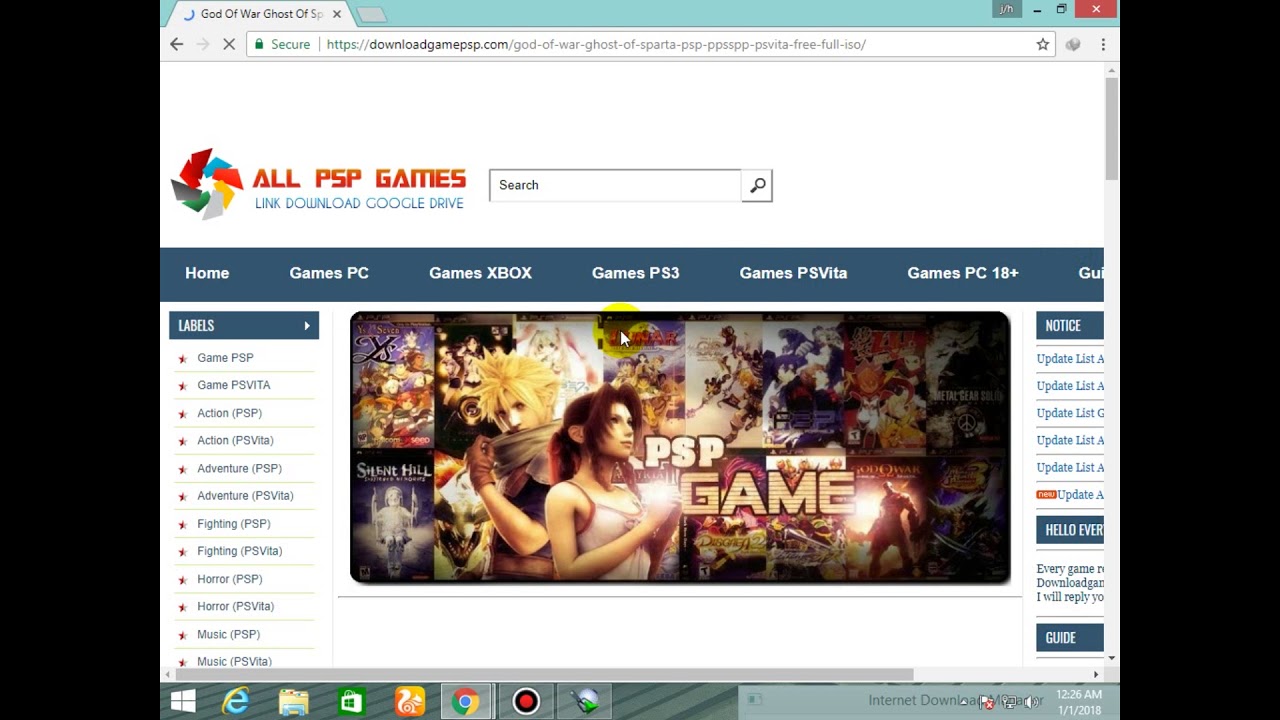Viewport: 1280px width, 720px height.
Task: Open Windows Store from the taskbar
Action: (x=351, y=702)
